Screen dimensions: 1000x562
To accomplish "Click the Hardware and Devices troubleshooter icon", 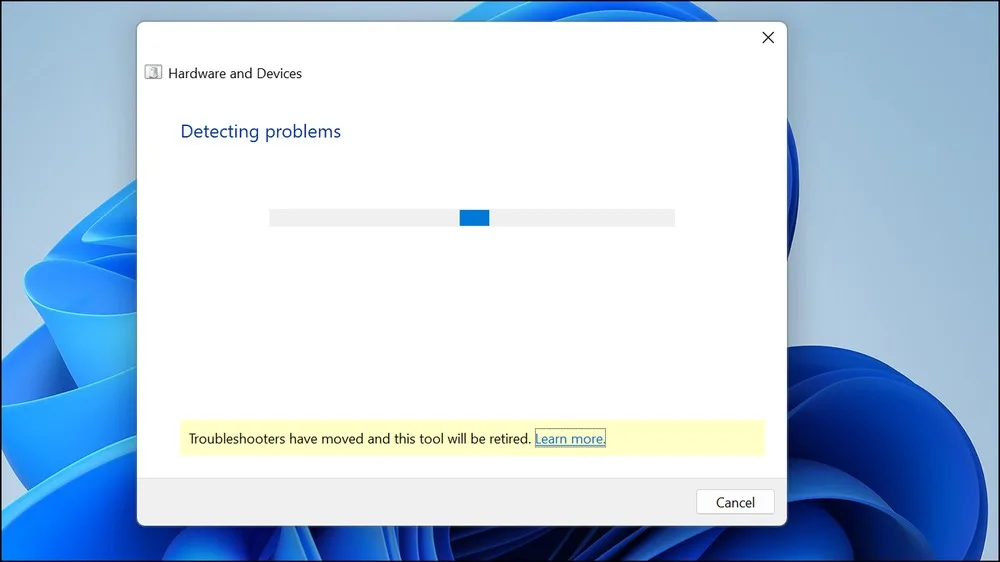I will pyautogui.click(x=153, y=72).
